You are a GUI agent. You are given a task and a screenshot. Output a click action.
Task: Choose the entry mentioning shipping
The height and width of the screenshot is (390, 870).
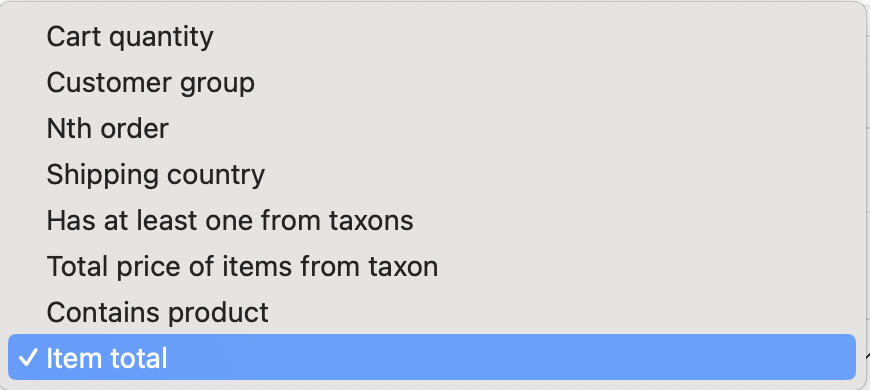click(432, 175)
